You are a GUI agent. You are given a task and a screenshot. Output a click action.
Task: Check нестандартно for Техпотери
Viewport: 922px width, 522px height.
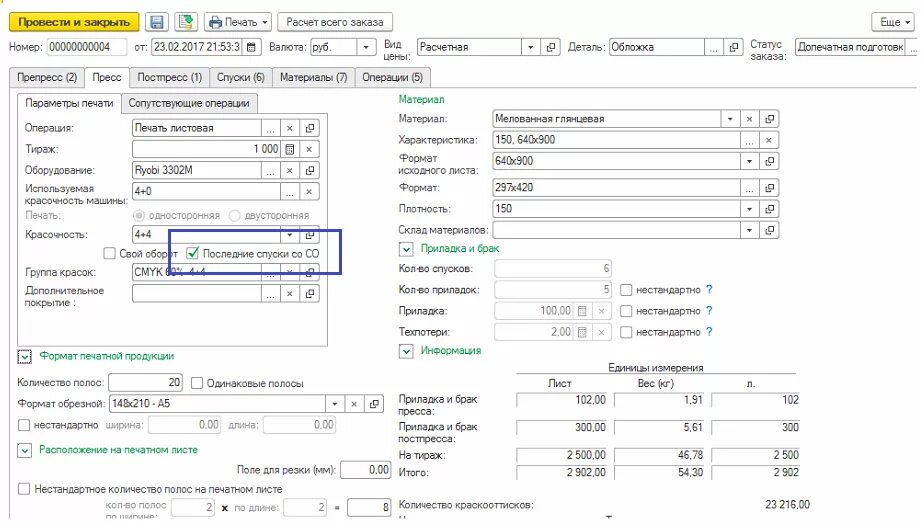pyautogui.click(x=626, y=332)
